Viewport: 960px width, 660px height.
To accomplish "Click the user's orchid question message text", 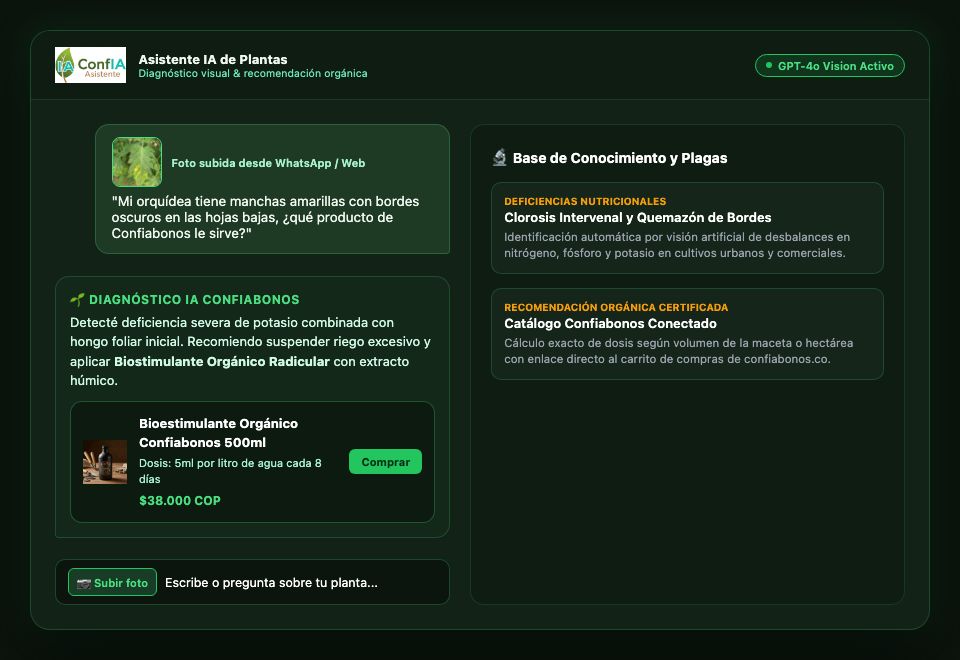I will pyautogui.click(x=265, y=217).
